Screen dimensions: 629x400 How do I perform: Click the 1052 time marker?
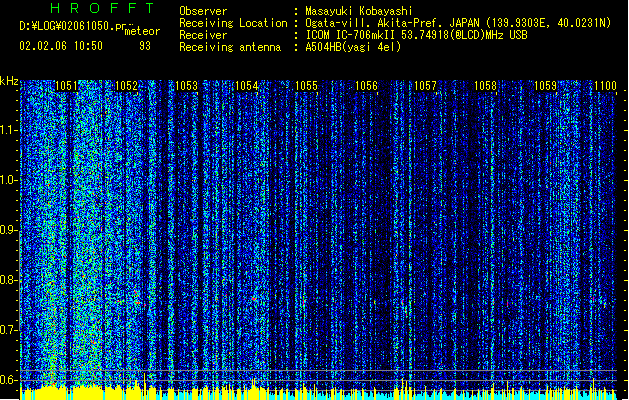126,86
